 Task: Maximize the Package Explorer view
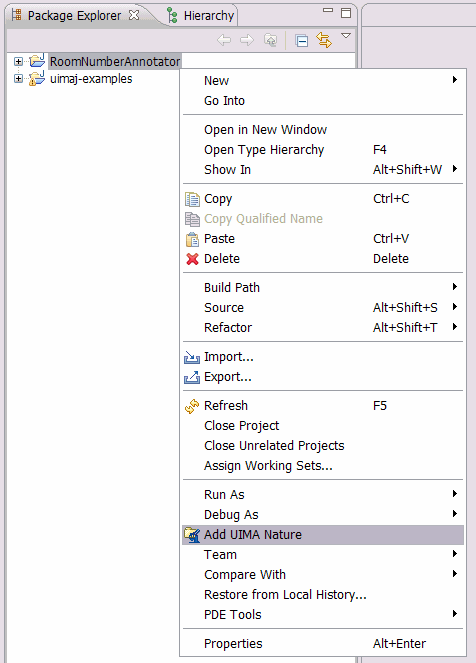346,13
